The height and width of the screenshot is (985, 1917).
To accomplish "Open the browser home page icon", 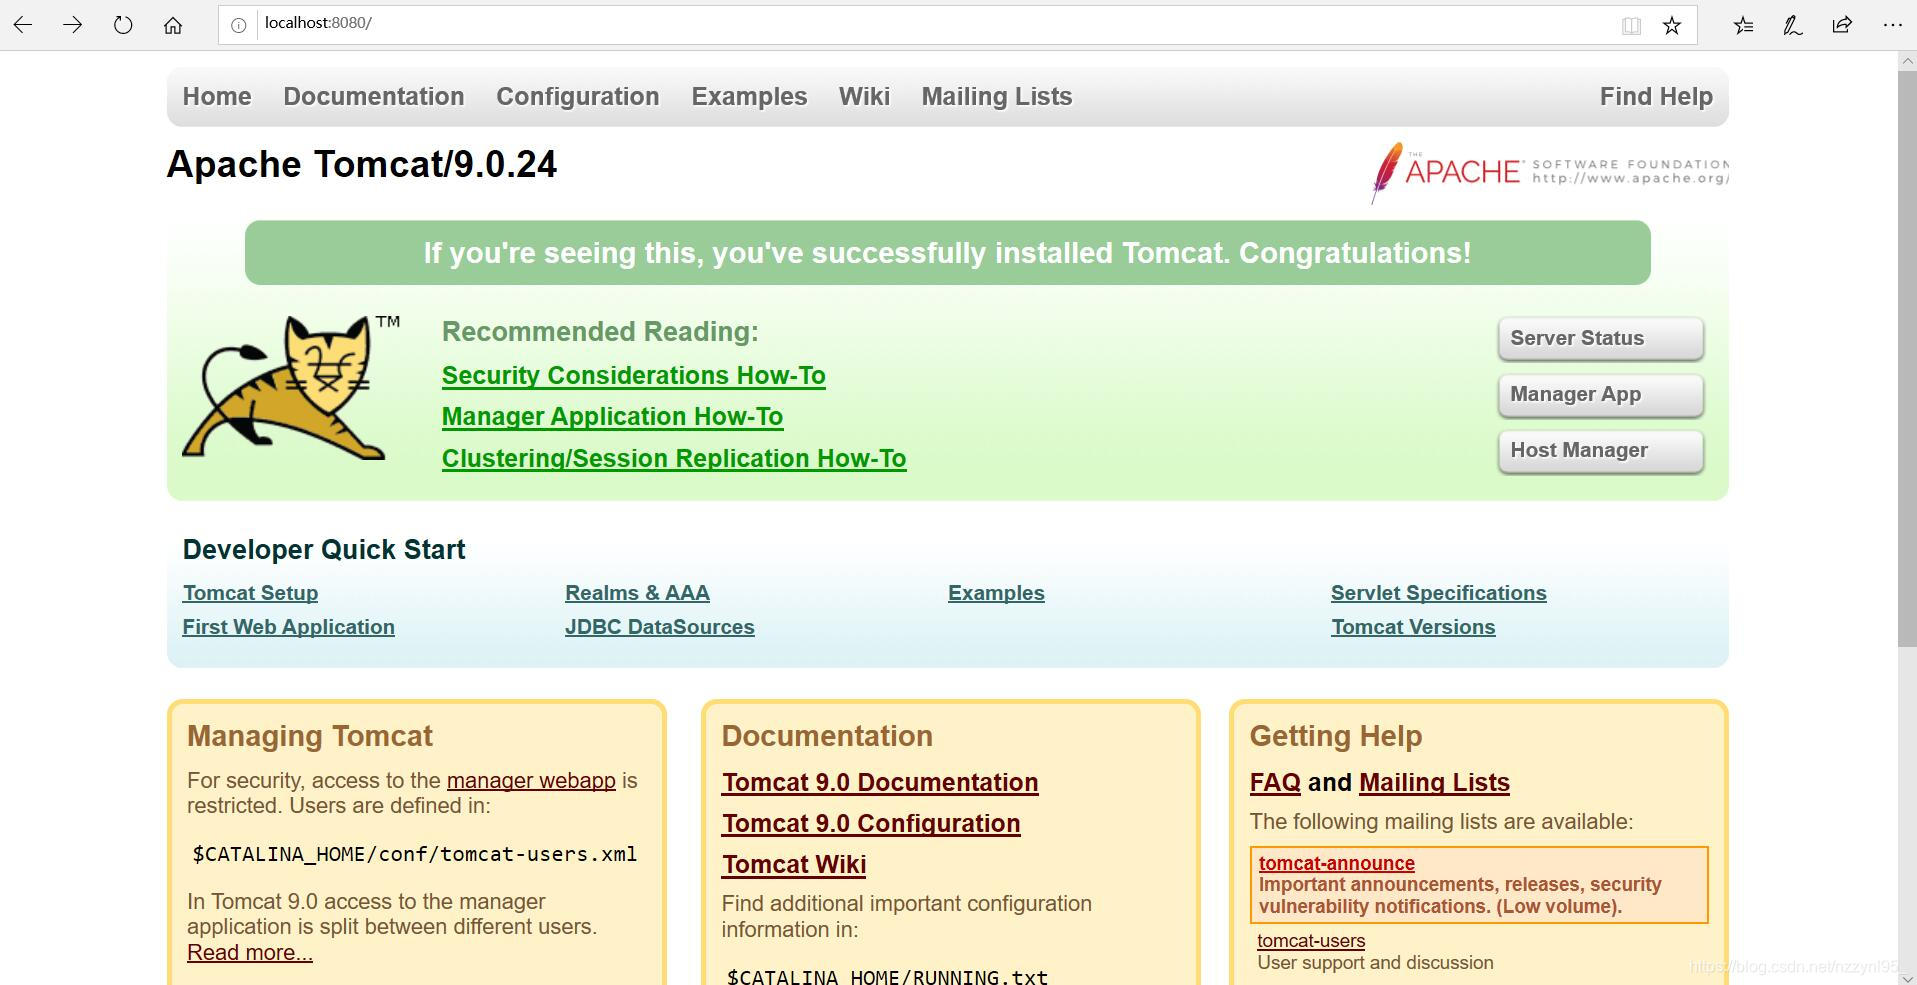I will [173, 25].
